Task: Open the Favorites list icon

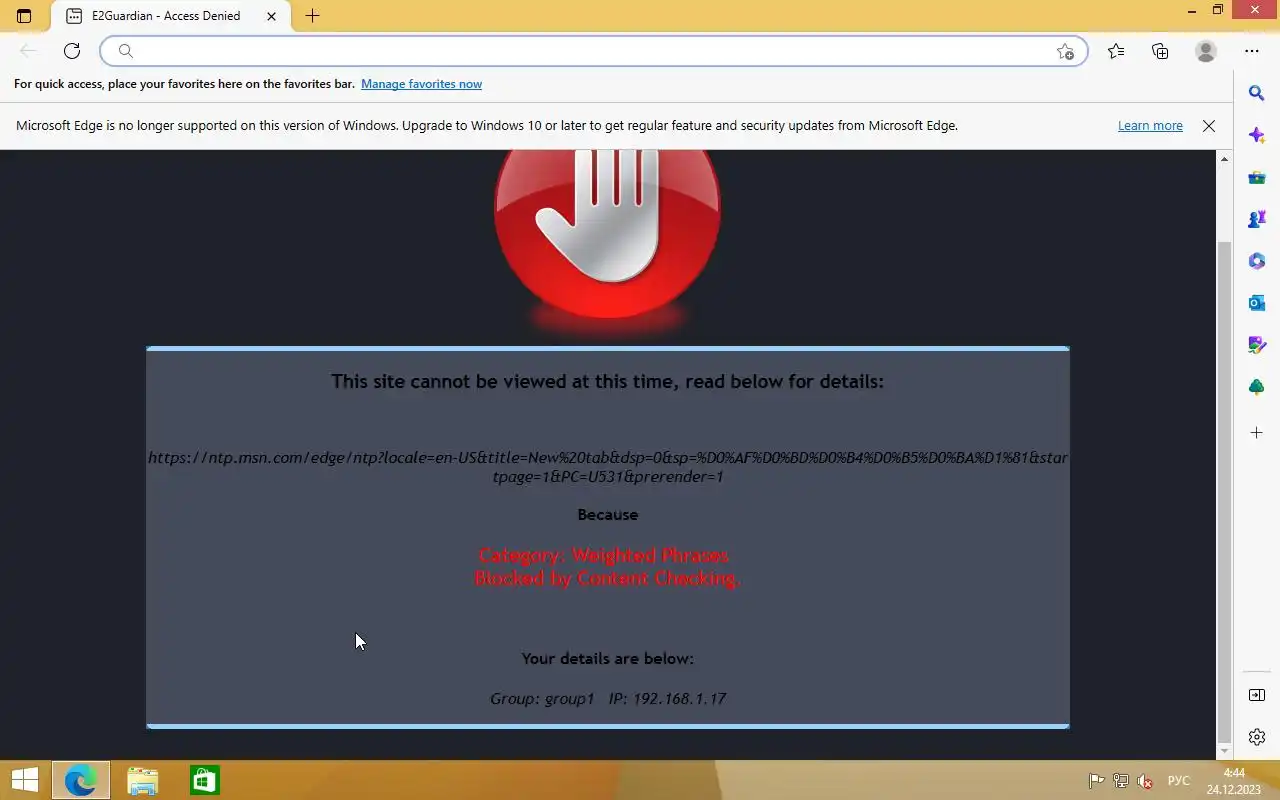Action: pyautogui.click(x=1116, y=51)
